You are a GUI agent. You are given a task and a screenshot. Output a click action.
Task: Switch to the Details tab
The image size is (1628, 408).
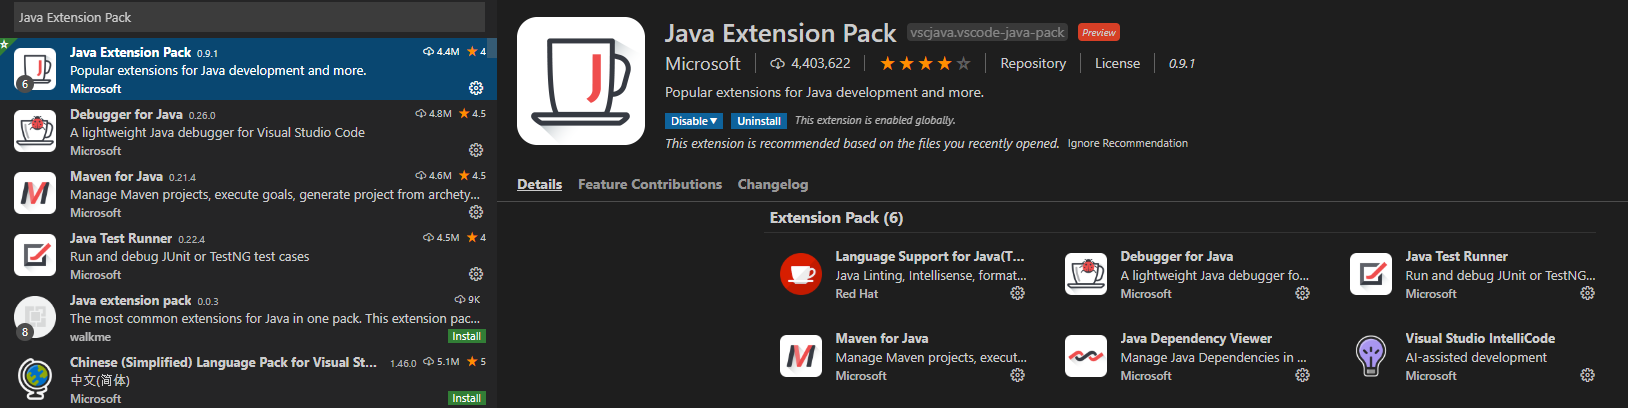click(x=539, y=184)
